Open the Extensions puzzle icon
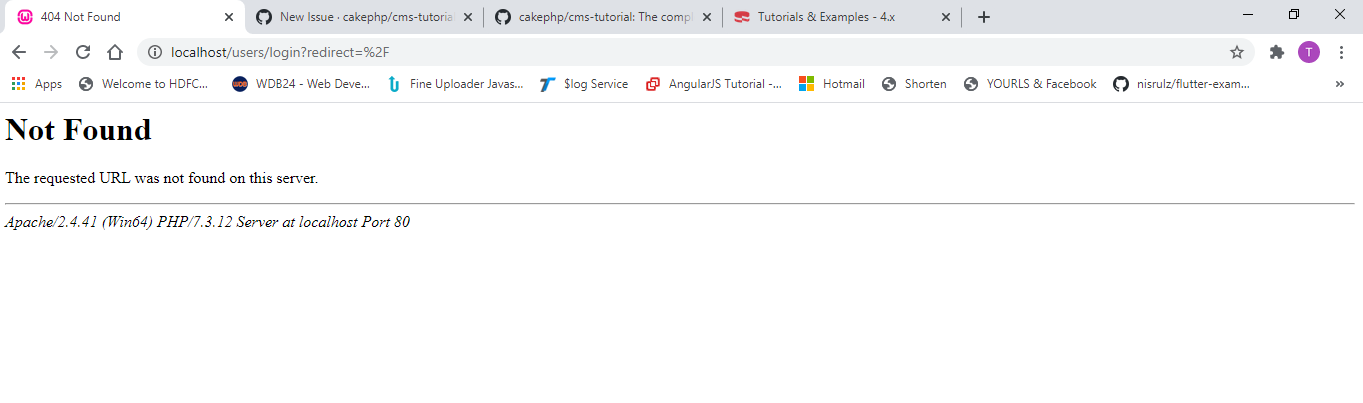1363x403 pixels. pyautogui.click(x=1277, y=52)
